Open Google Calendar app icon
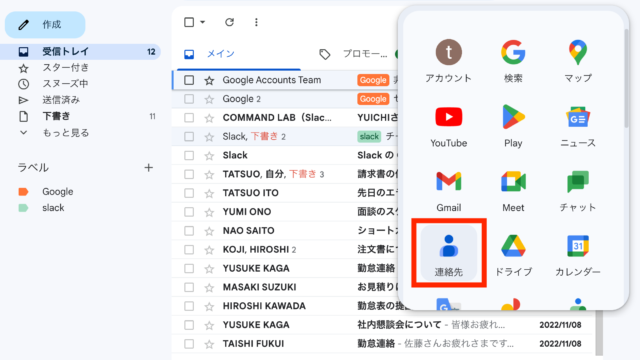Viewport: 640px width, 360px height. coord(578,255)
